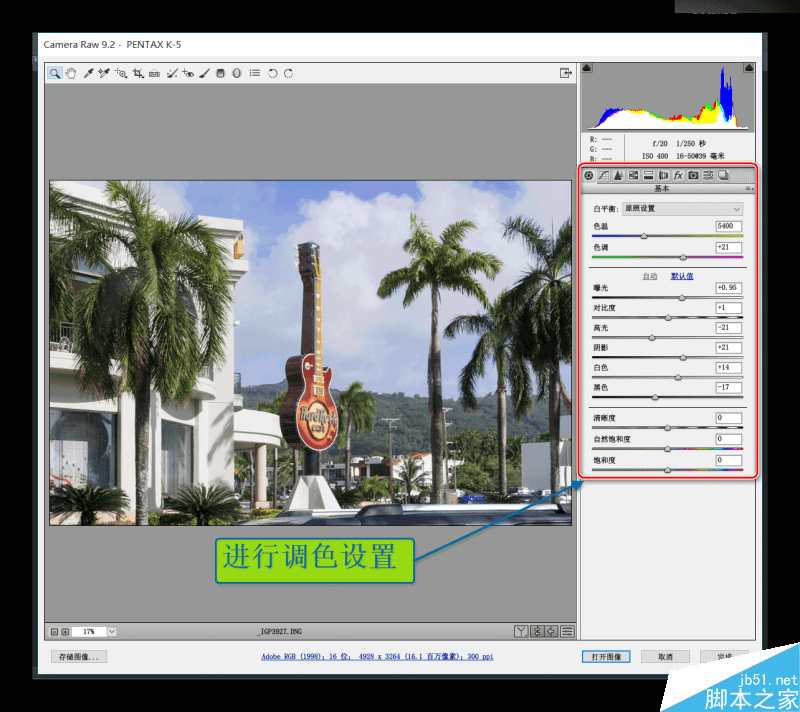Select the White Balance eyedropper tool

[89, 72]
